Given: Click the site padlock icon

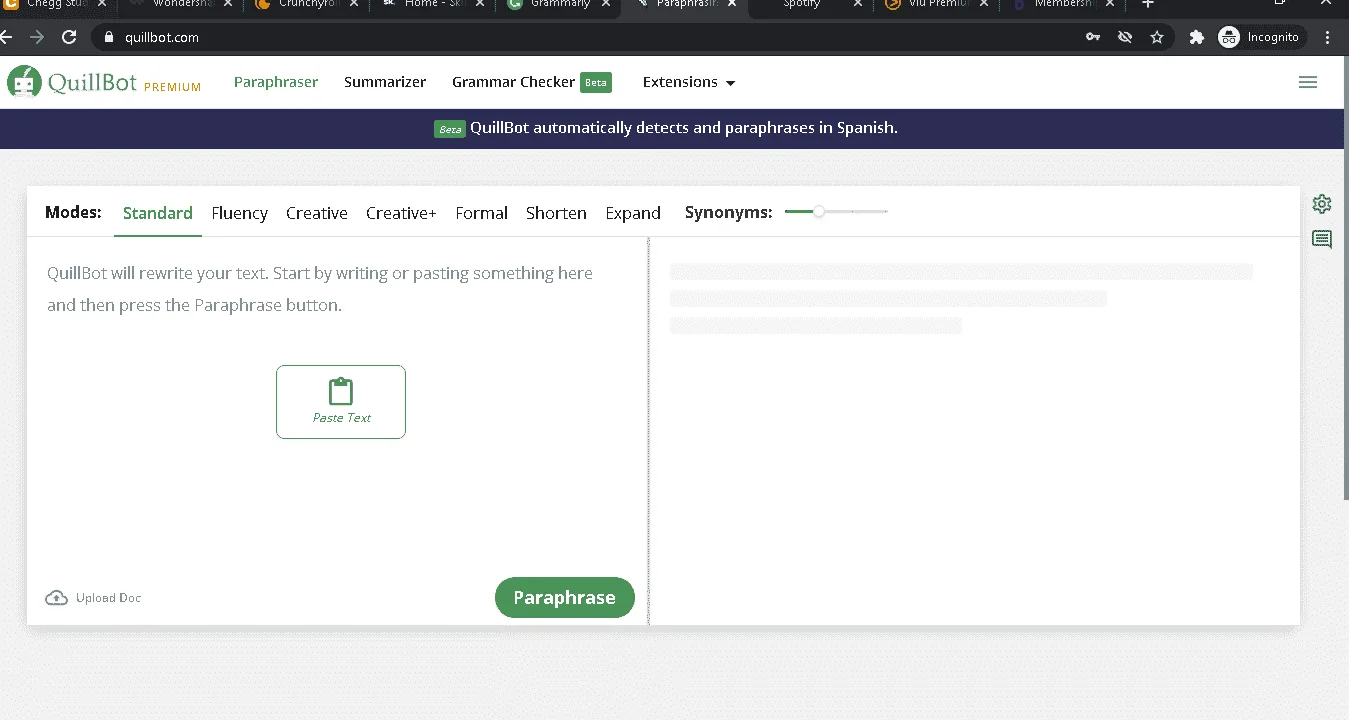Looking at the screenshot, I should tap(110, 37).
